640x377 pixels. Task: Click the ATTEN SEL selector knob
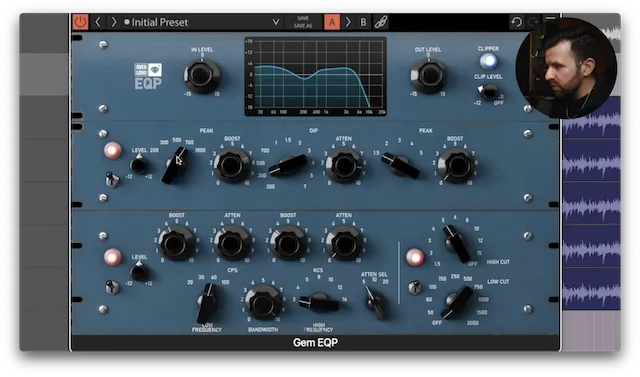(x=375, y=303)
